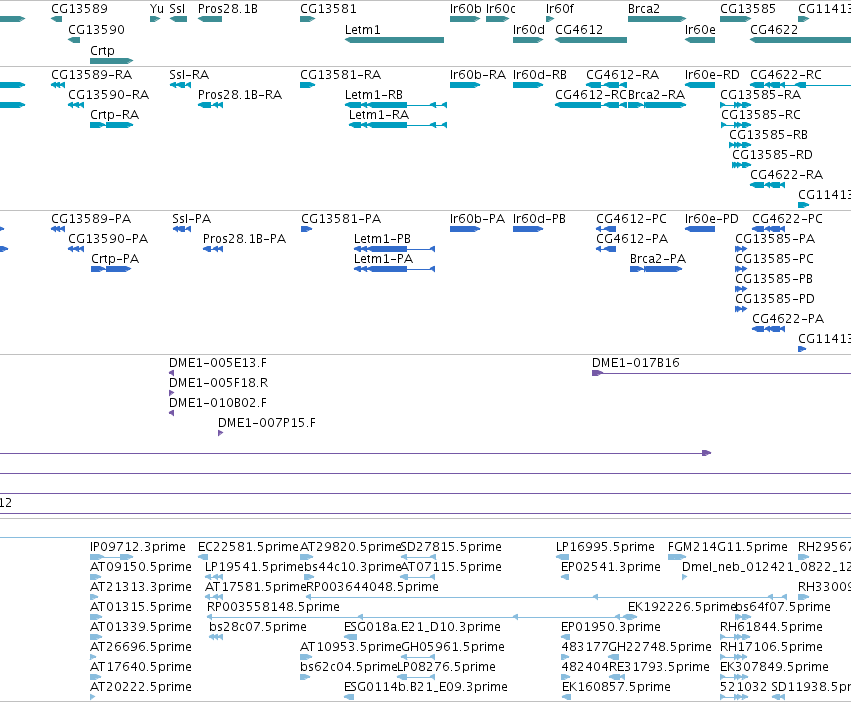Select the Ir60b gene label
This screenshot has height=702, width=851.
click(466, 9)
